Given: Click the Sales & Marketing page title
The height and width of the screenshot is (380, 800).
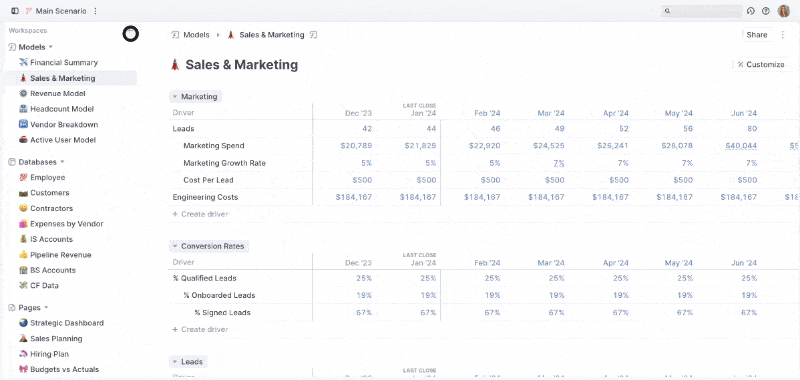Looking at the screenshot, I should (241, 65).
